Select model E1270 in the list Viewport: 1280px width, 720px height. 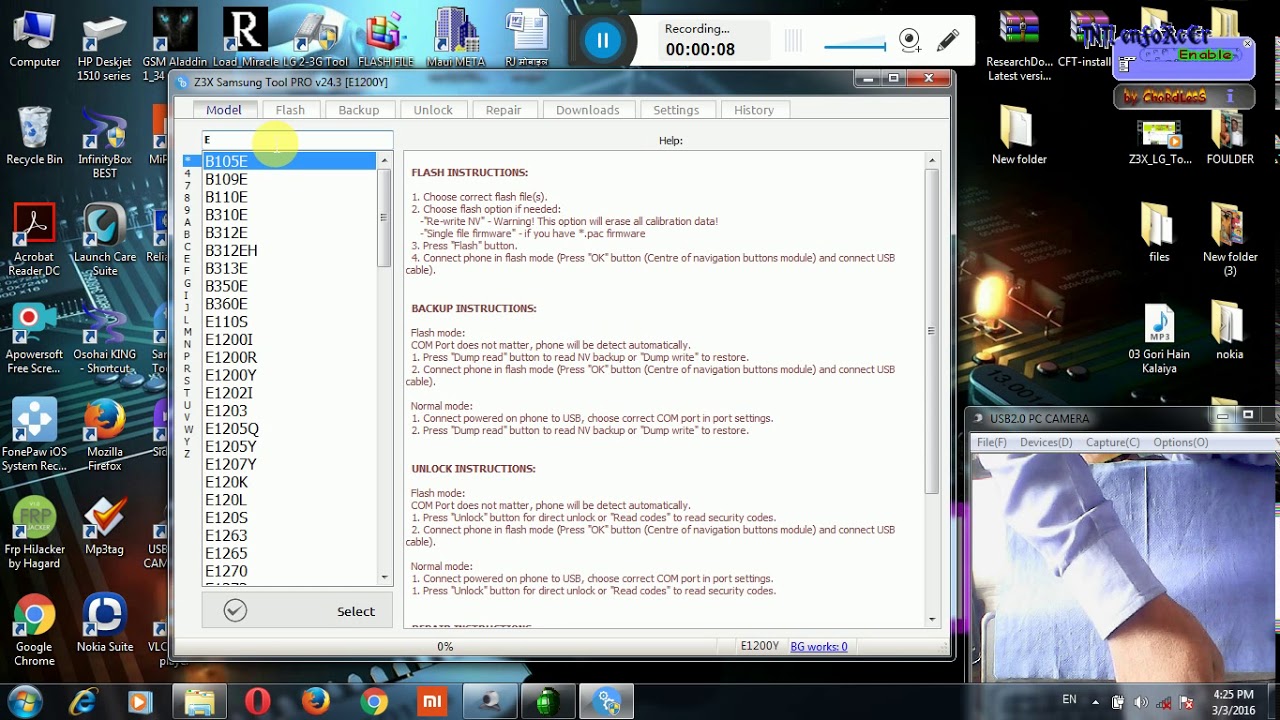[x=290, y=571]
